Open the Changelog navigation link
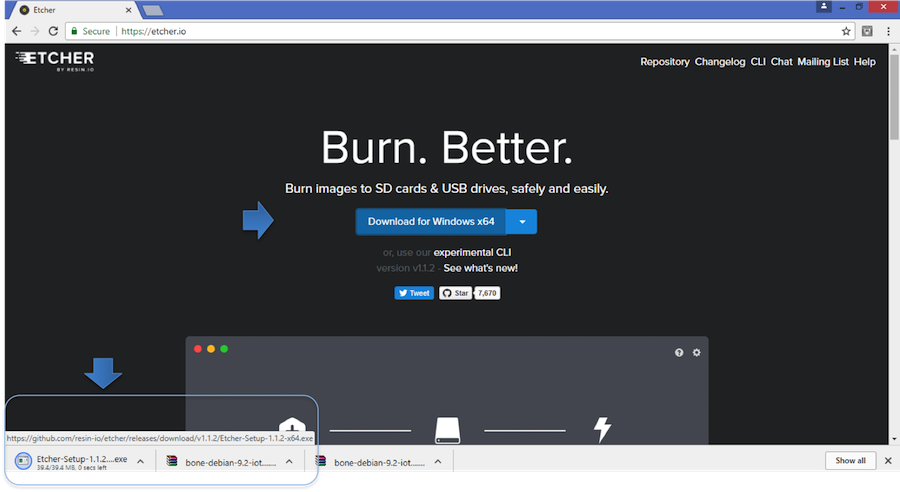 click(720, 62)
